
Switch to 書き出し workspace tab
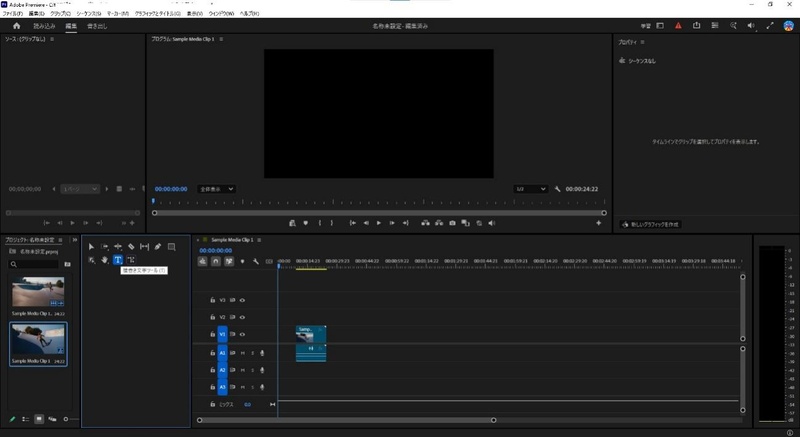97,26
